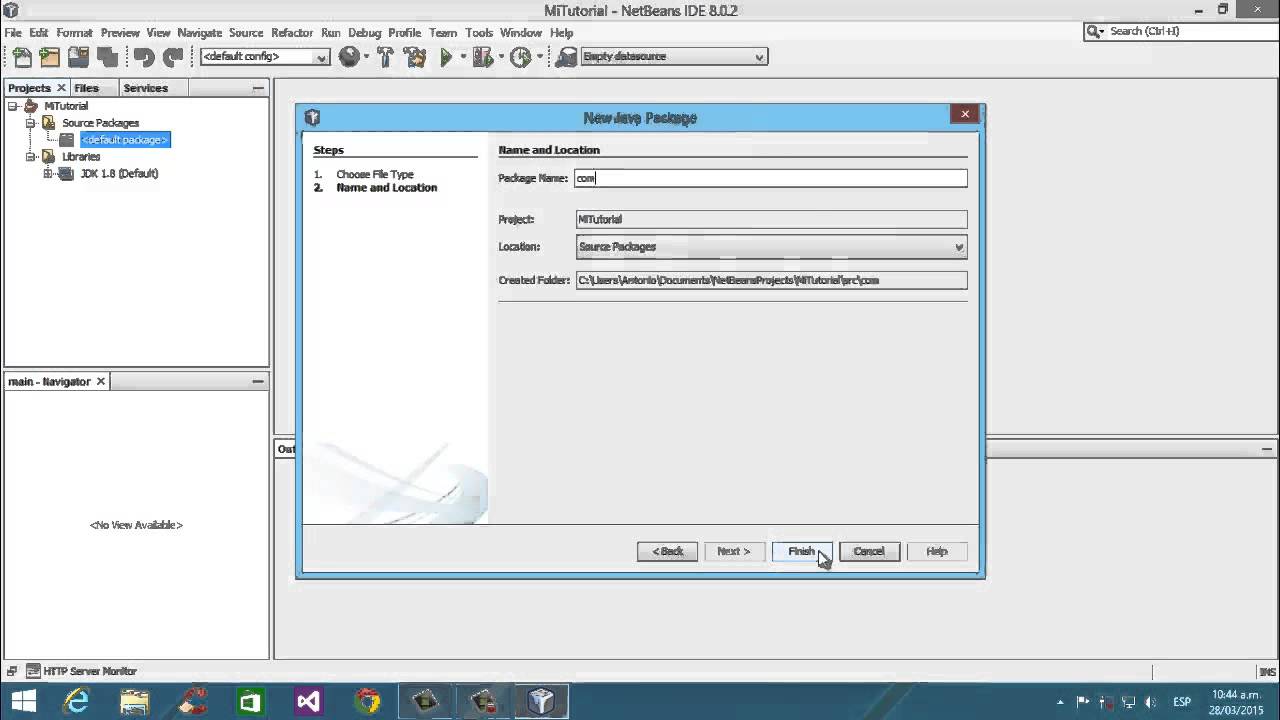Click the Redo arrow icon

[173, 57]
